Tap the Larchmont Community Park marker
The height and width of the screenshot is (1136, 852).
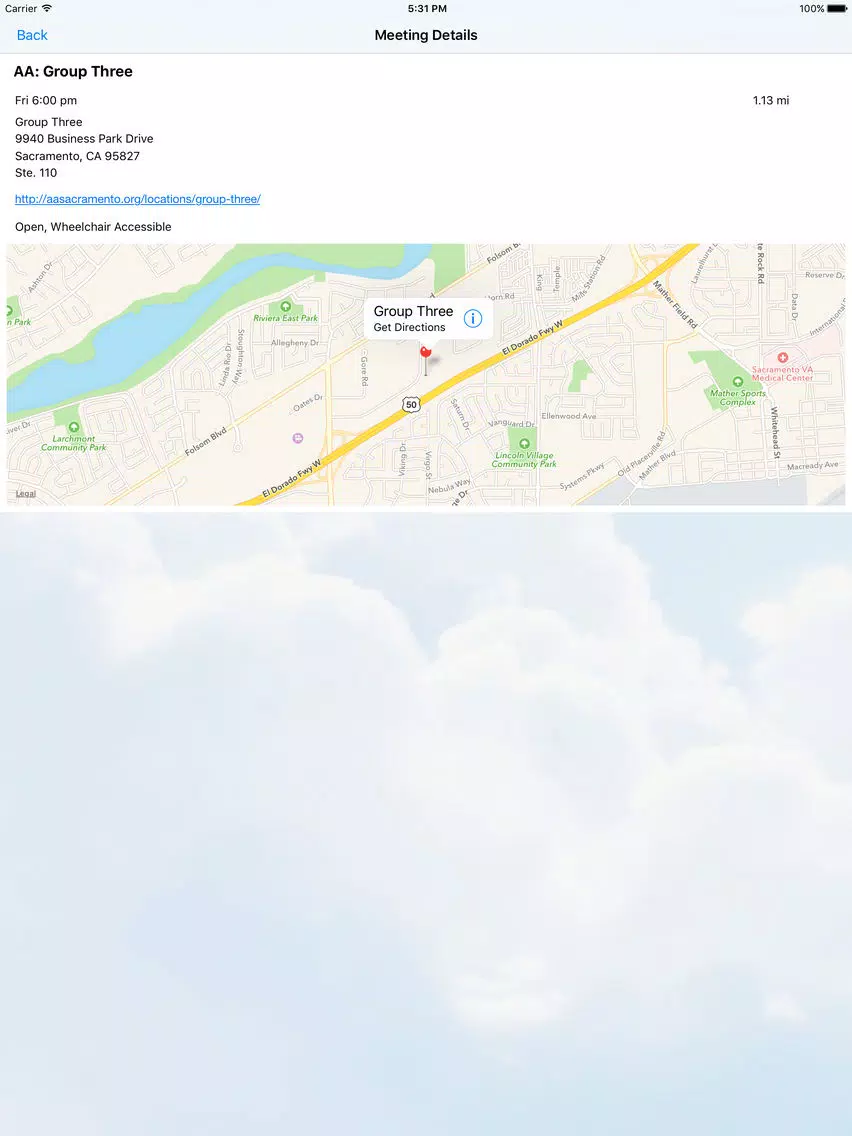(73, 427)
